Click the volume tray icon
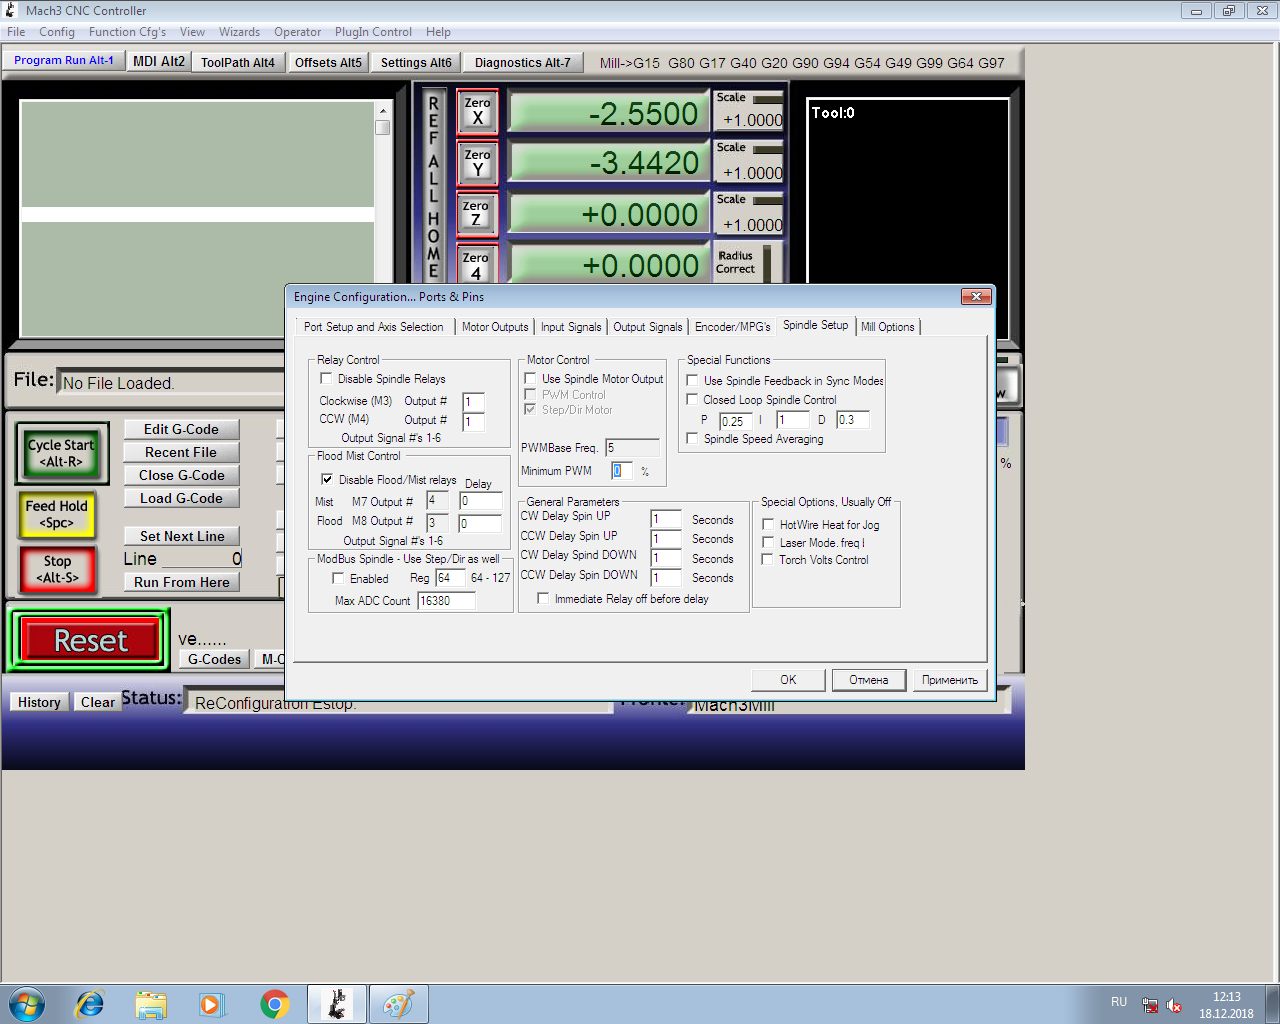Viewport: 1280px width, 1024px height. tap(1174, 1005)
